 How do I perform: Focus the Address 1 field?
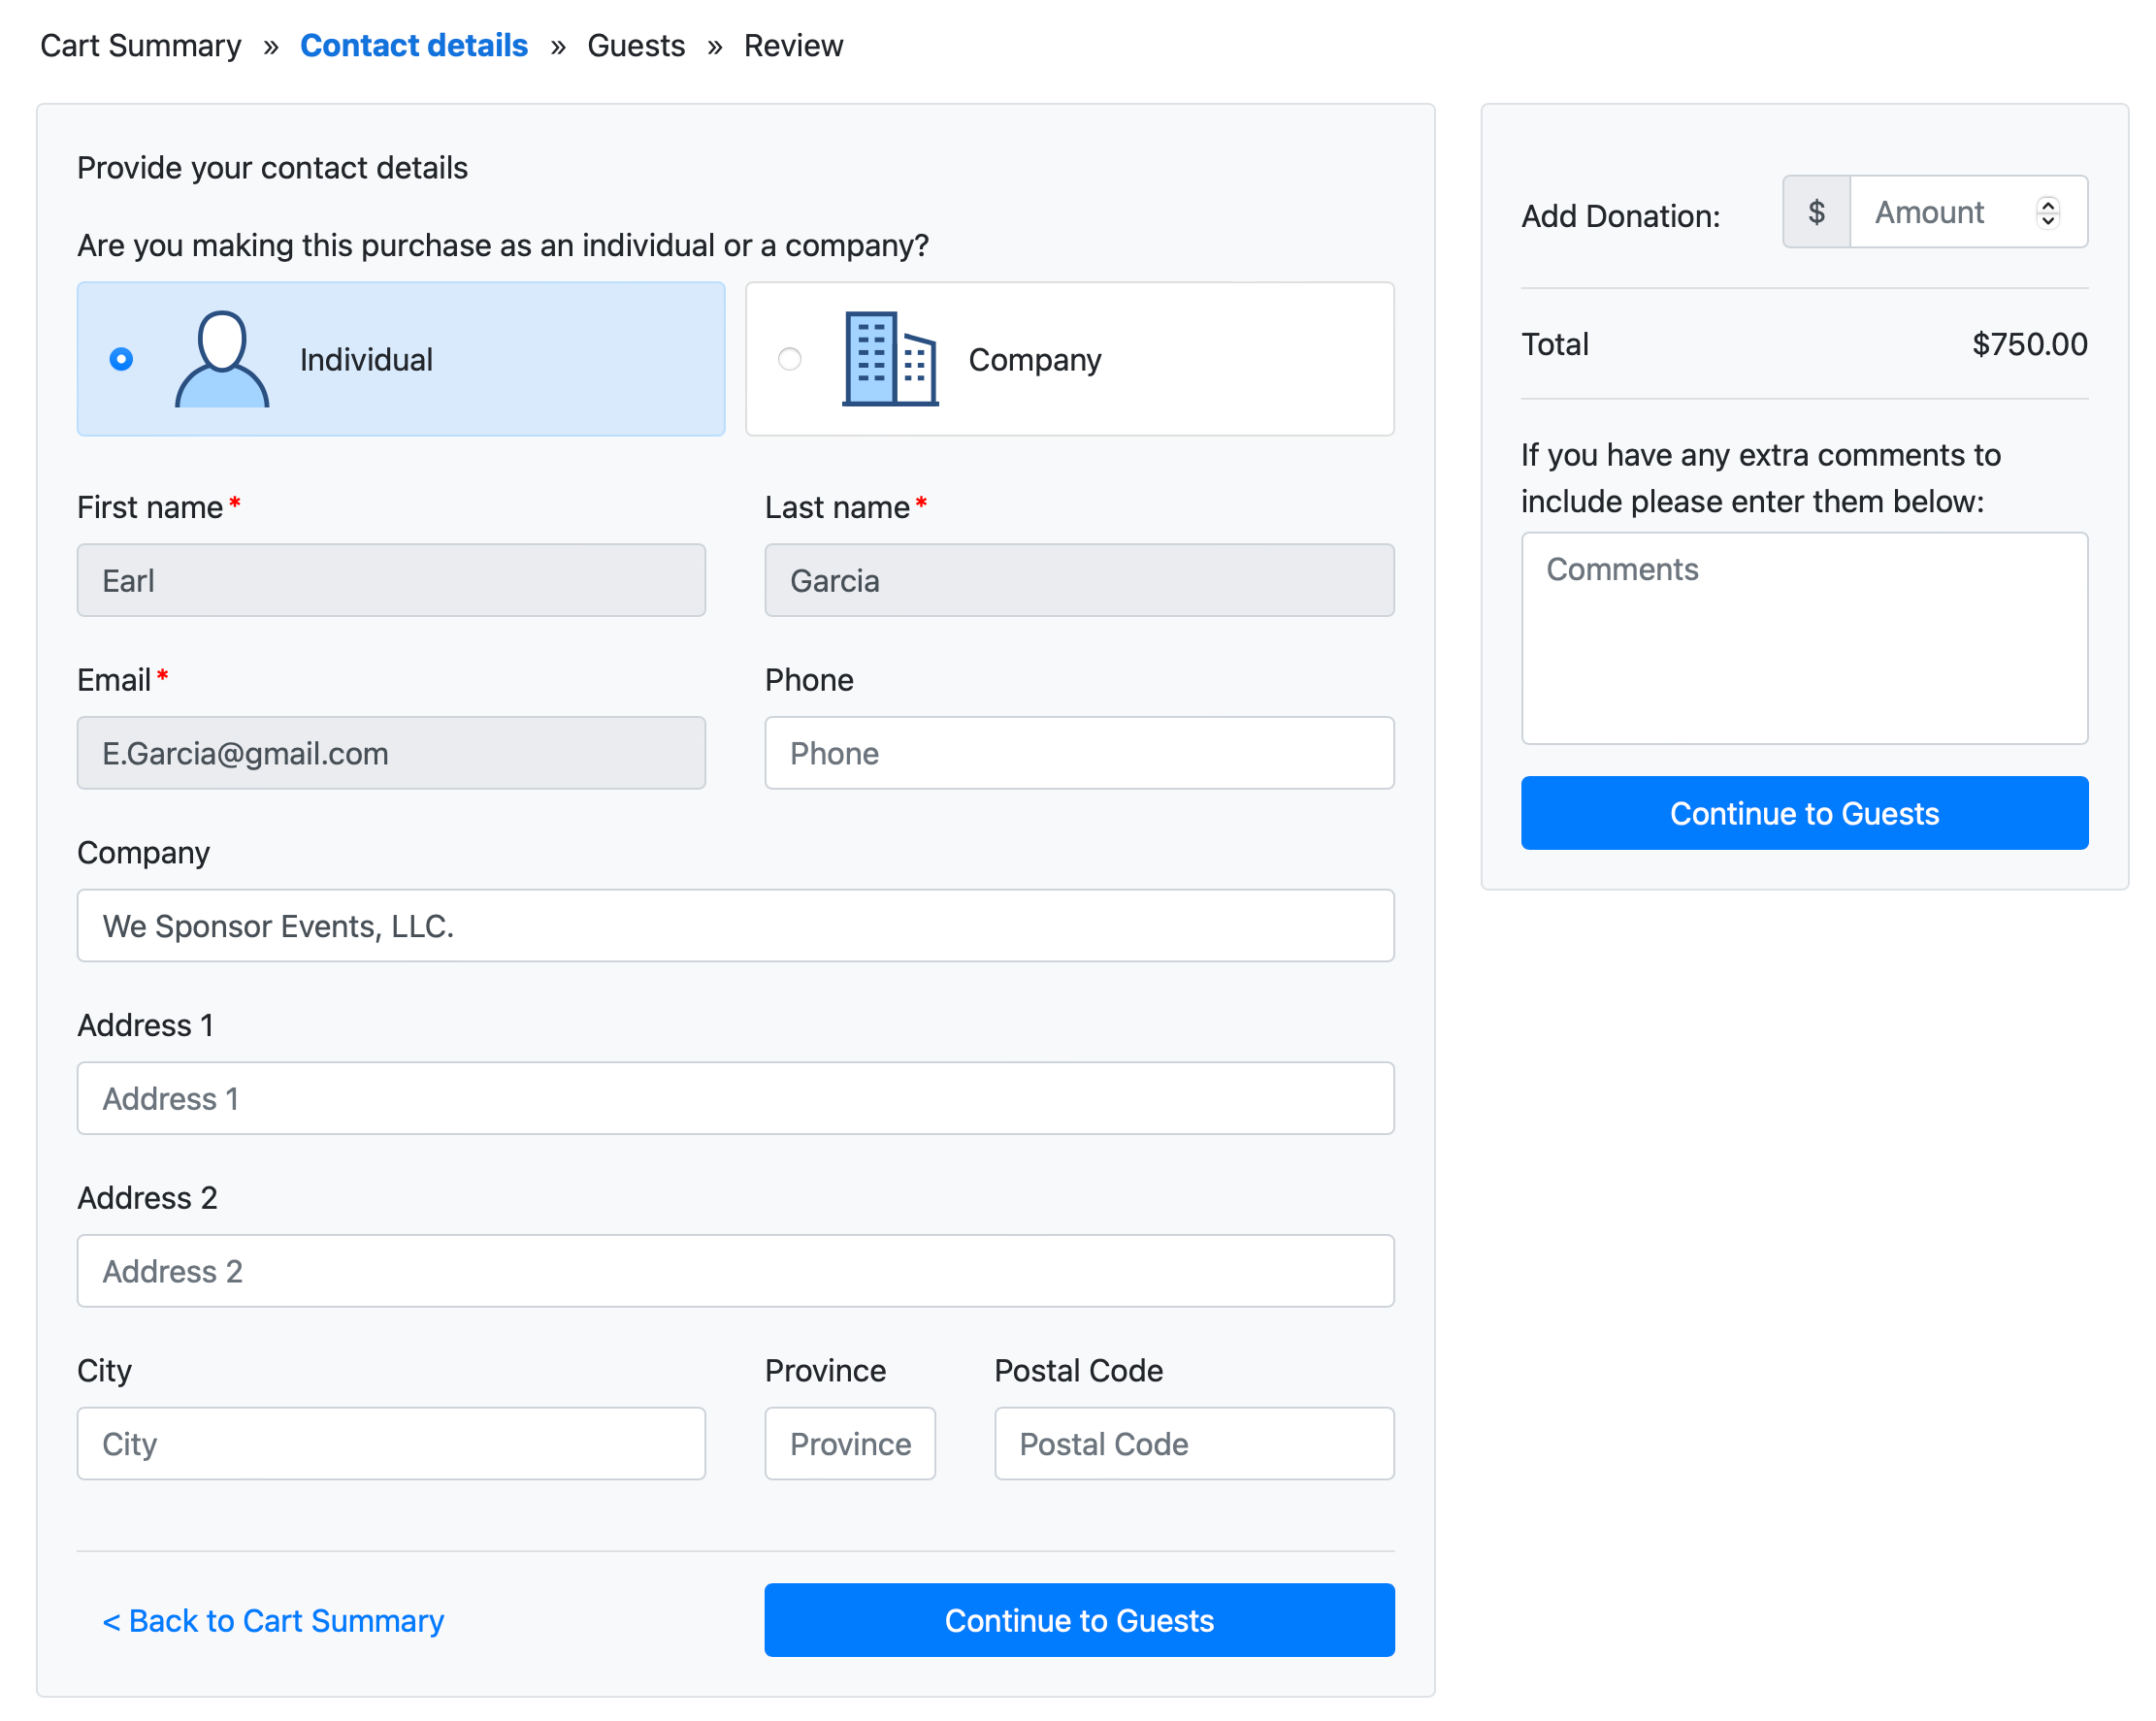tap(735, 1098)
